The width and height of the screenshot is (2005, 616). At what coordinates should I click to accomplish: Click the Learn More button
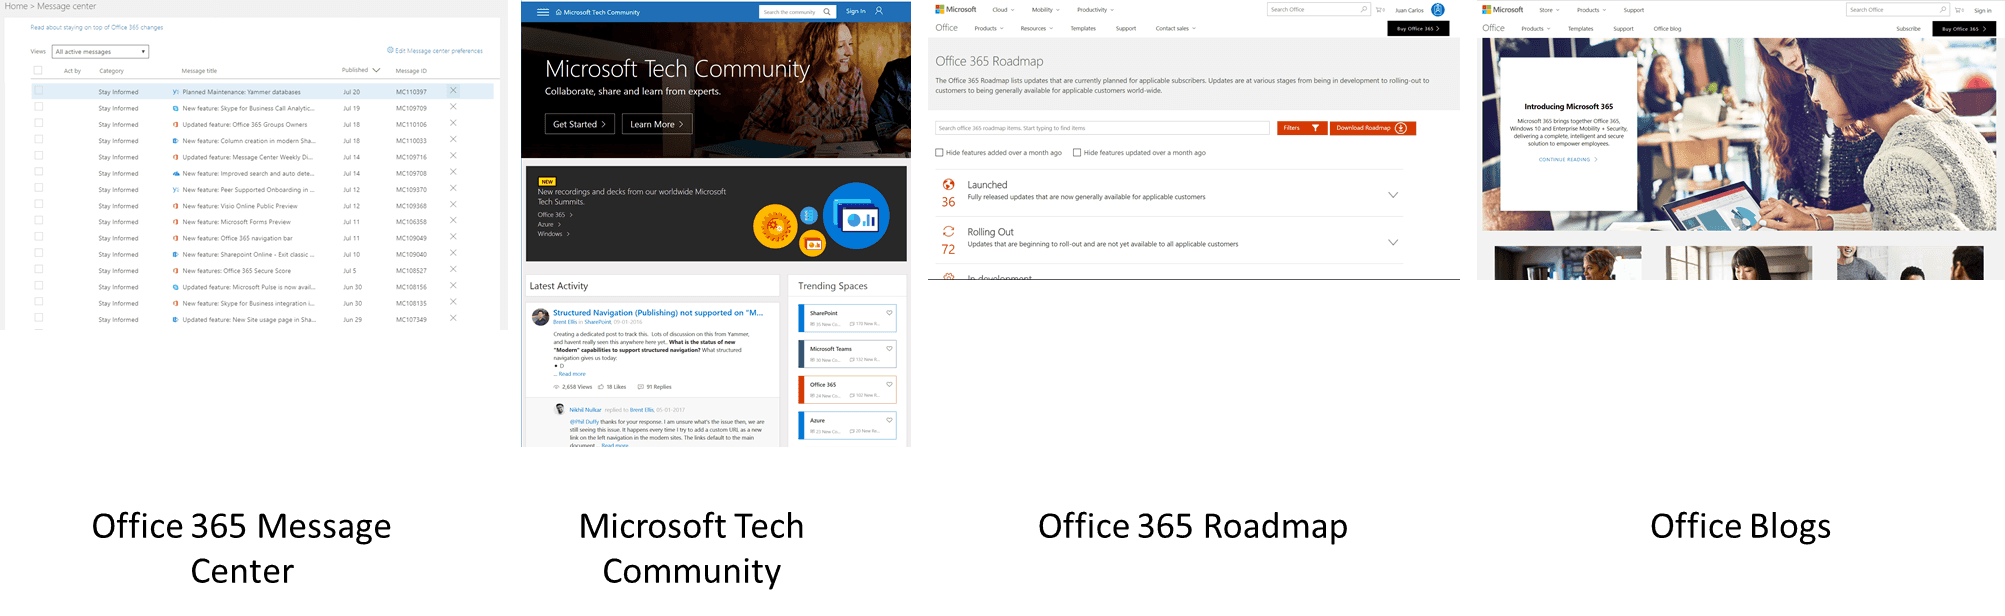657,124
